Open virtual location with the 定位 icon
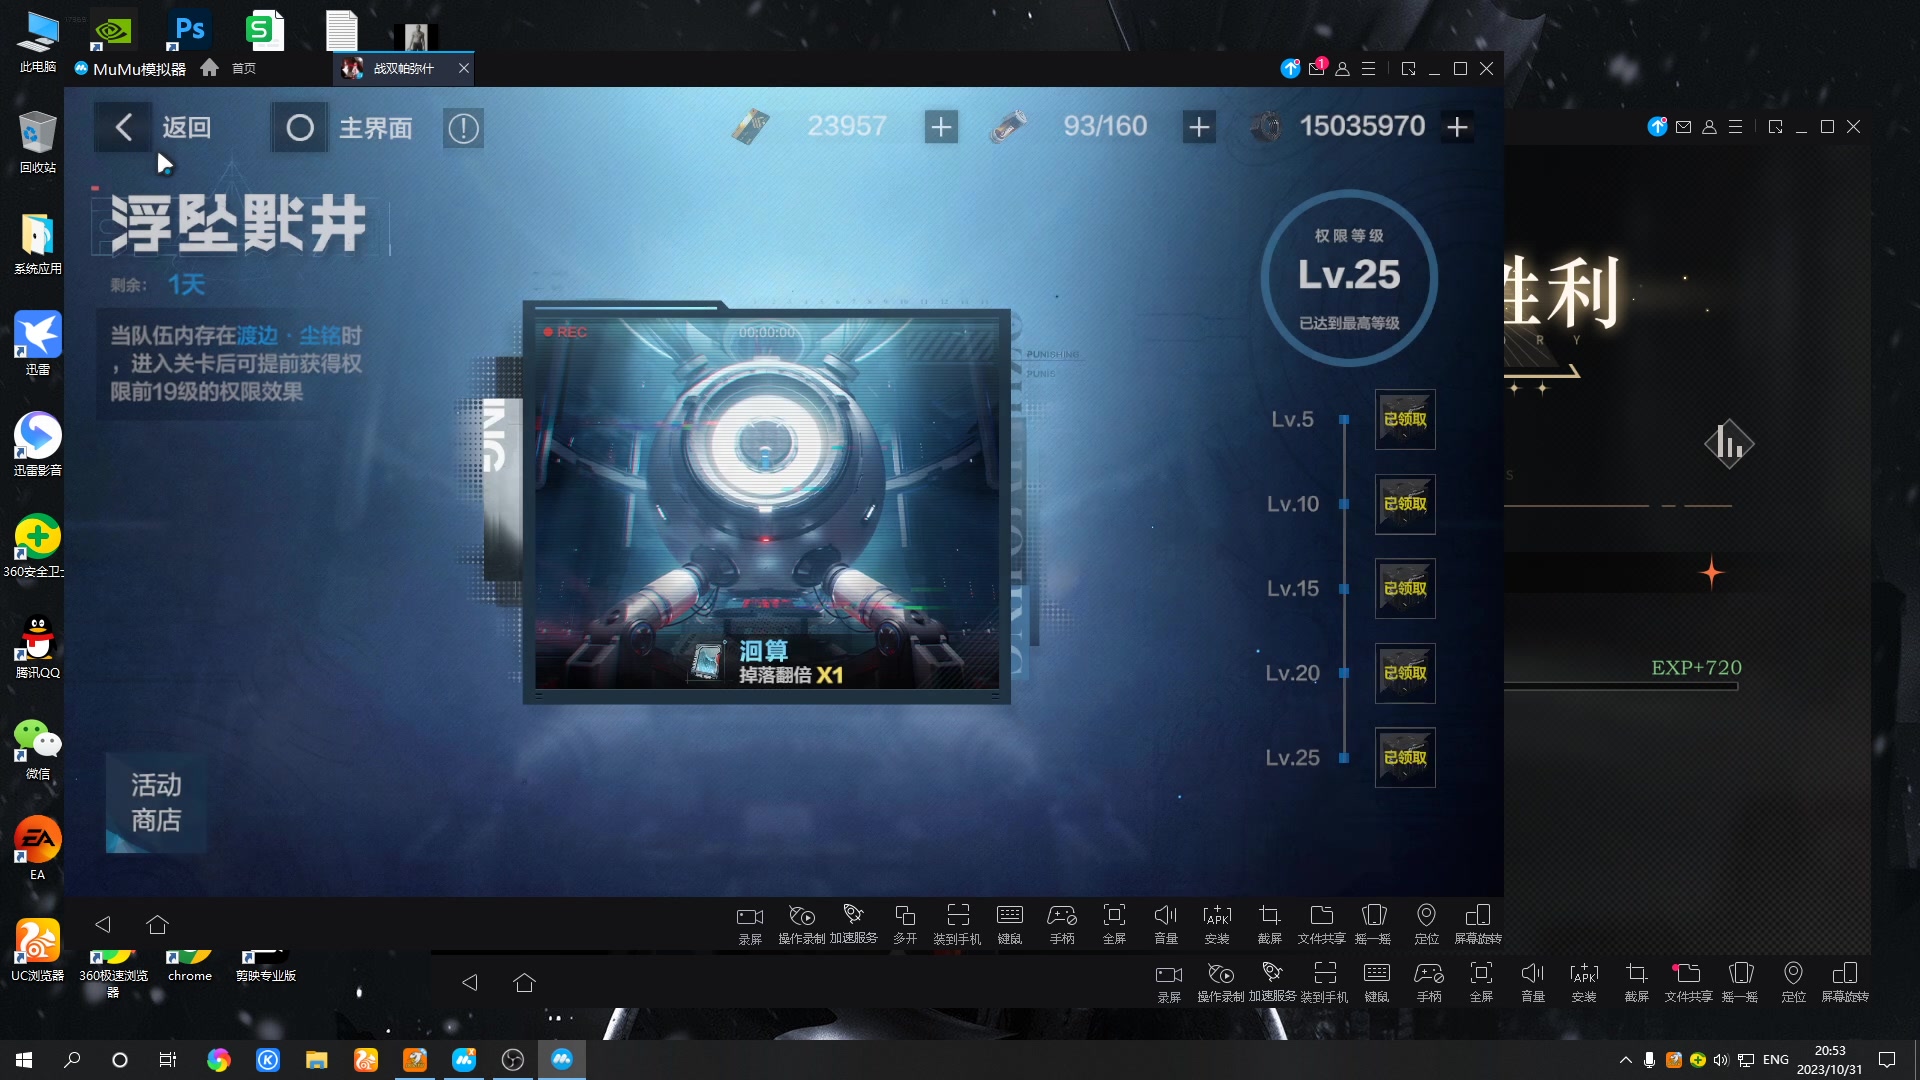The height and width of the screenshot is (1080, 1920). (1427, 922)
